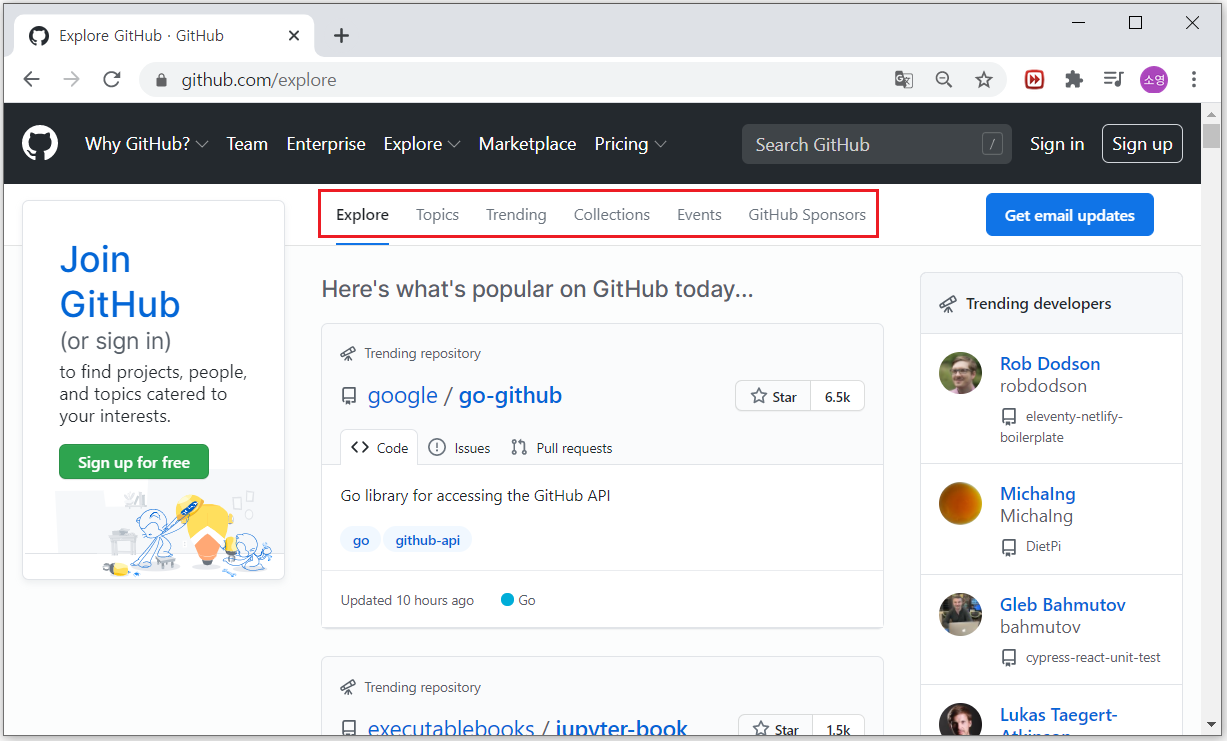Viewport: 1227px width, 741px height.
Task: Click the slash shortcut icon in search box
Action: coord(992,144)
